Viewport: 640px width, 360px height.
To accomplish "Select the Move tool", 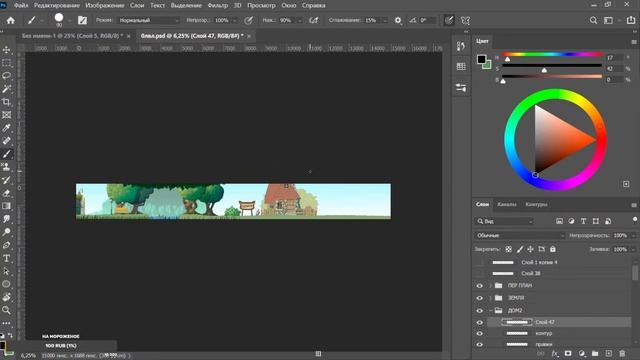I will pyautogui.click(x=7, y=50).
